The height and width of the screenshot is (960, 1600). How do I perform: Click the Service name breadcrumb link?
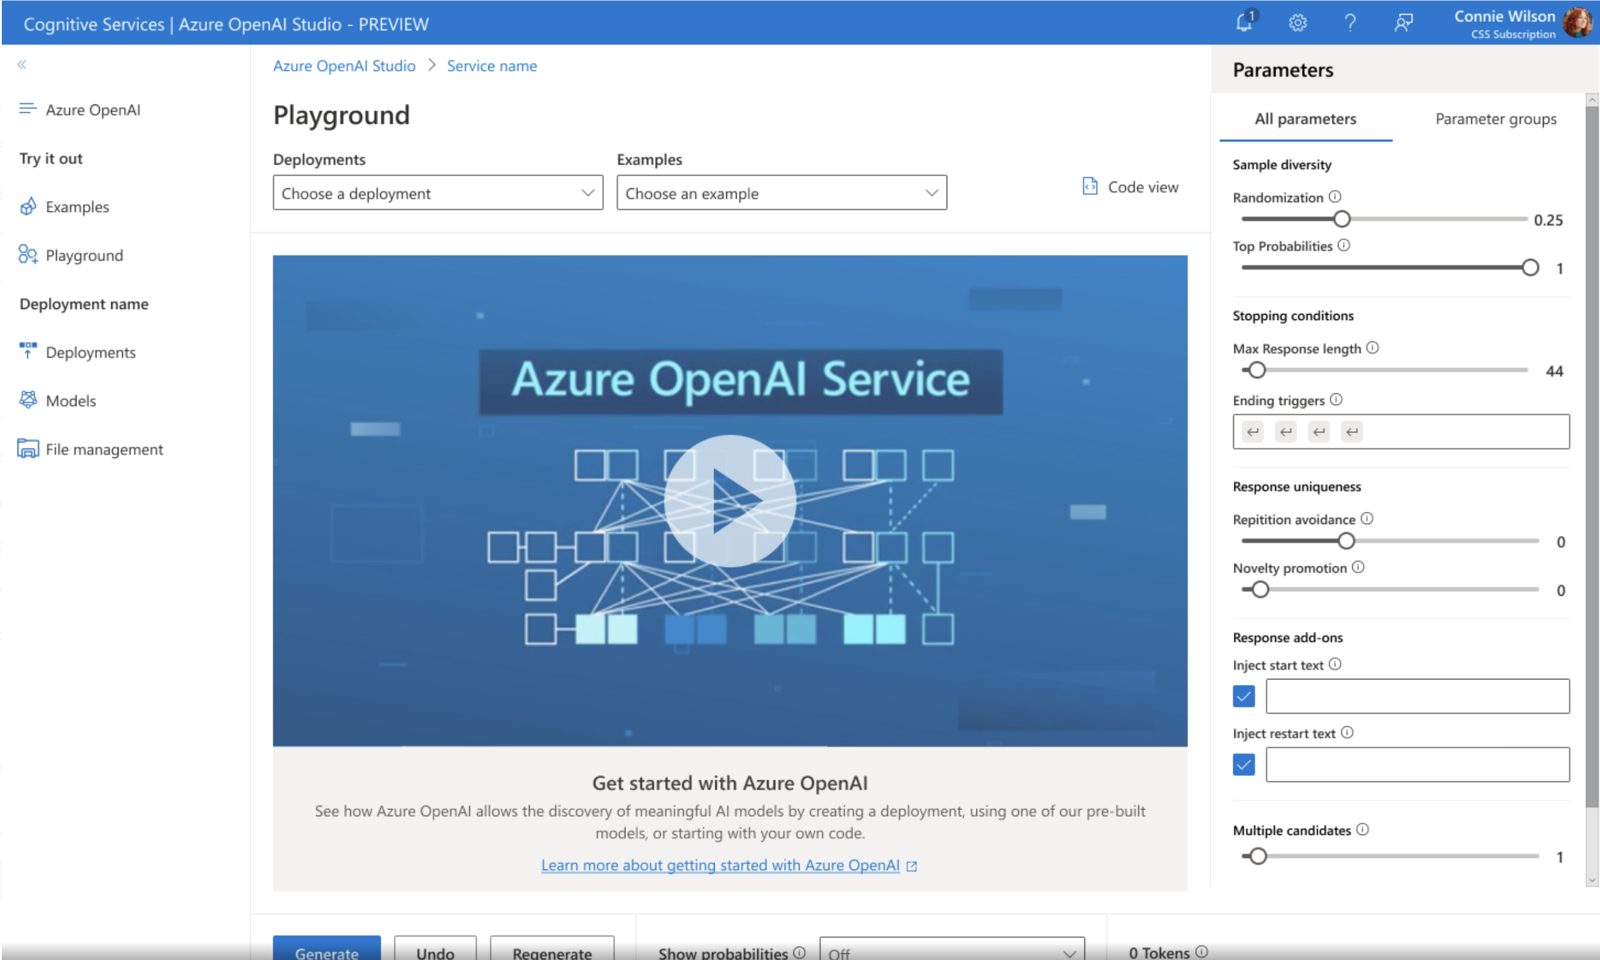(492, 66)
